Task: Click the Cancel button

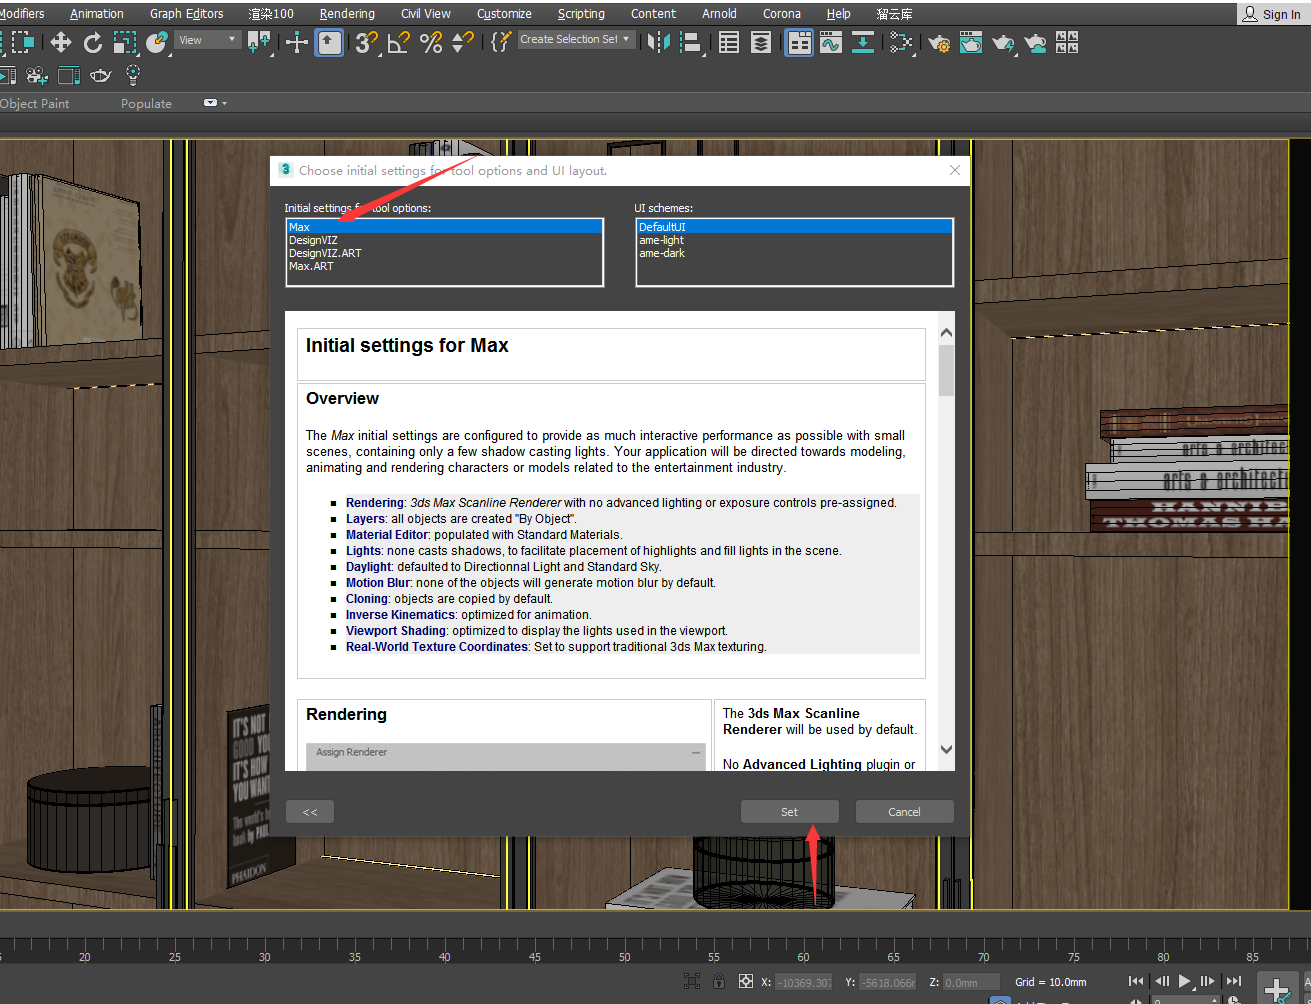Action: 904,812
